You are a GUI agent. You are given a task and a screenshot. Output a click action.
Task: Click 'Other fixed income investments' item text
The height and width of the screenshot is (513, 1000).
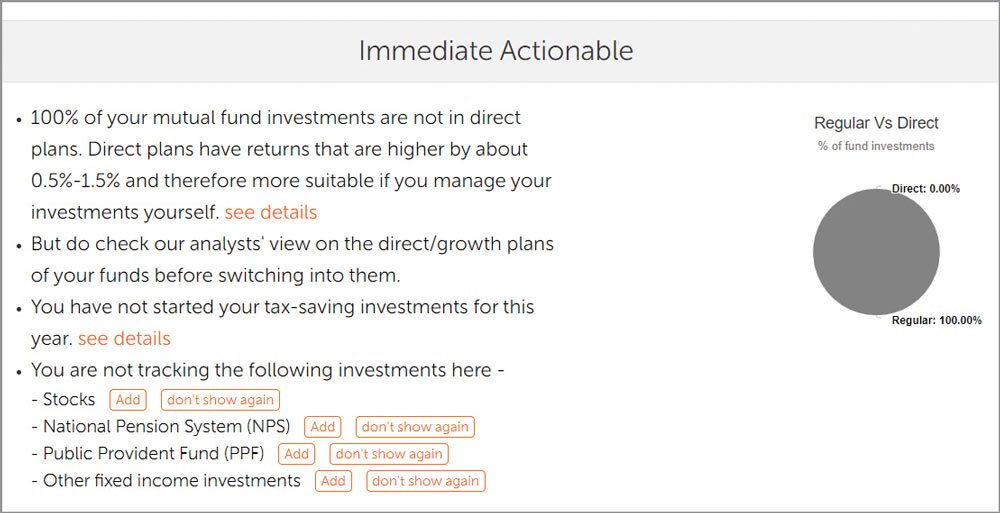pos(171,480)
